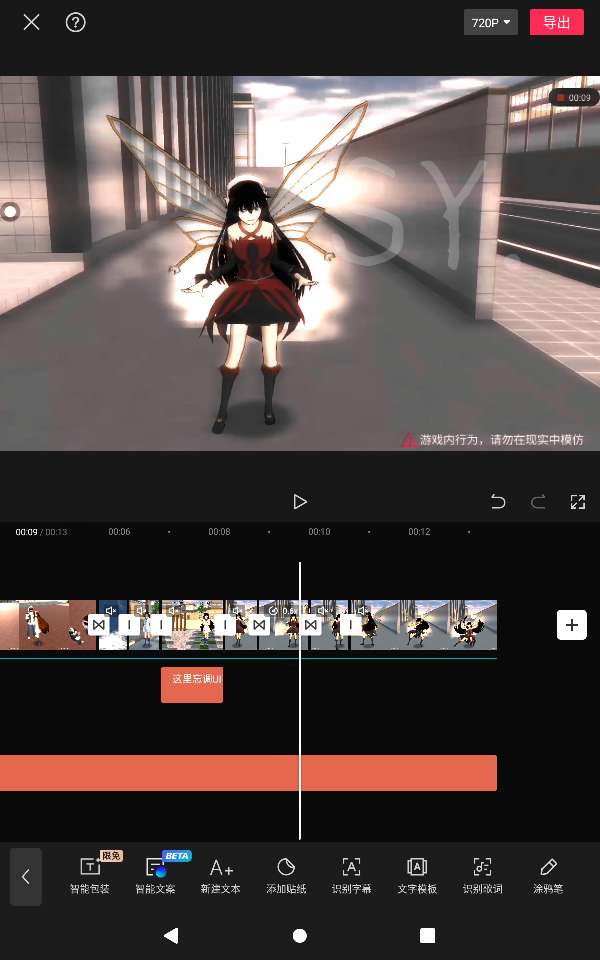Tap the cut marker right after the courtyard fence clip
600x960 pixels.
[225, 625]
